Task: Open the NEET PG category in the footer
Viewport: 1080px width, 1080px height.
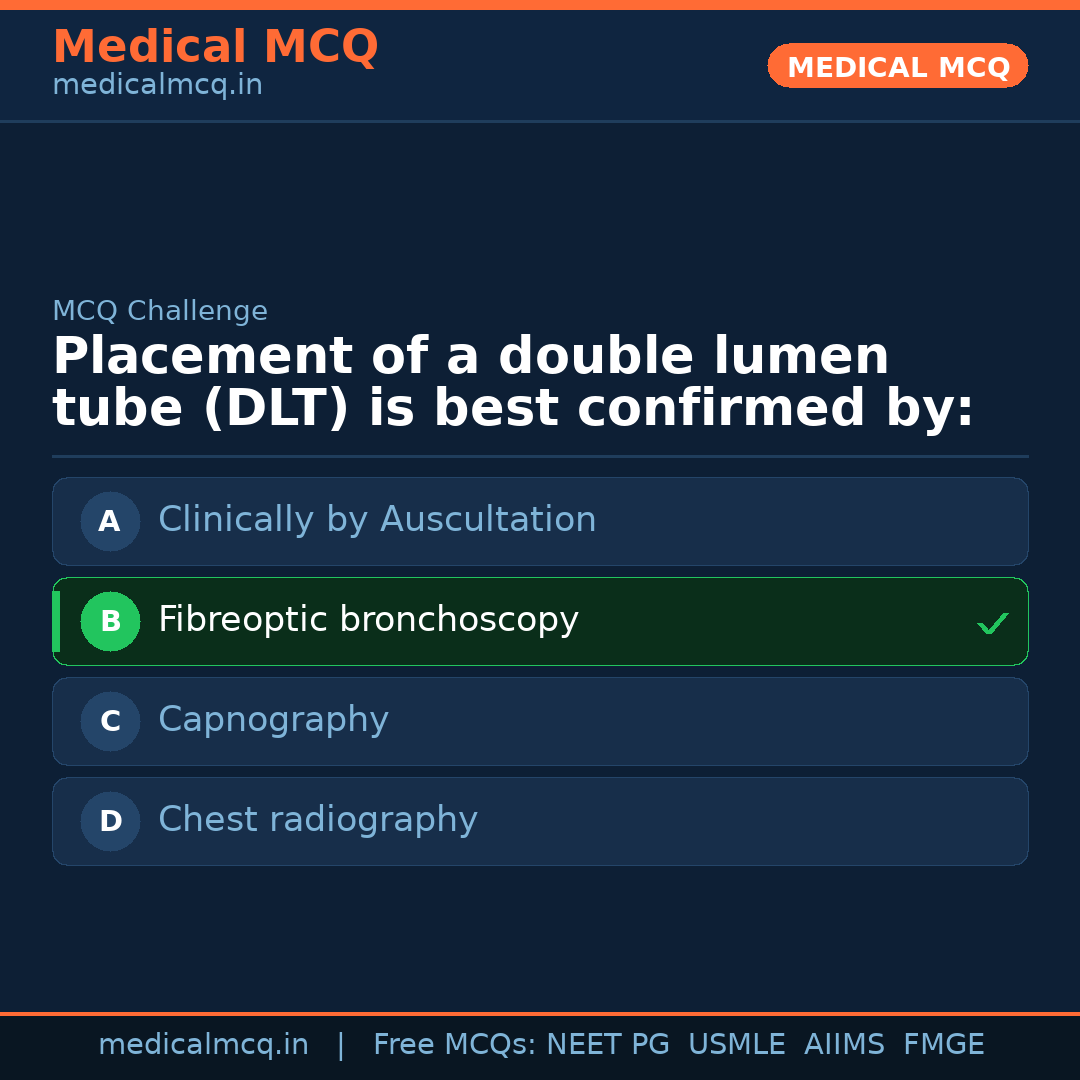Action: pos(607,1044)
